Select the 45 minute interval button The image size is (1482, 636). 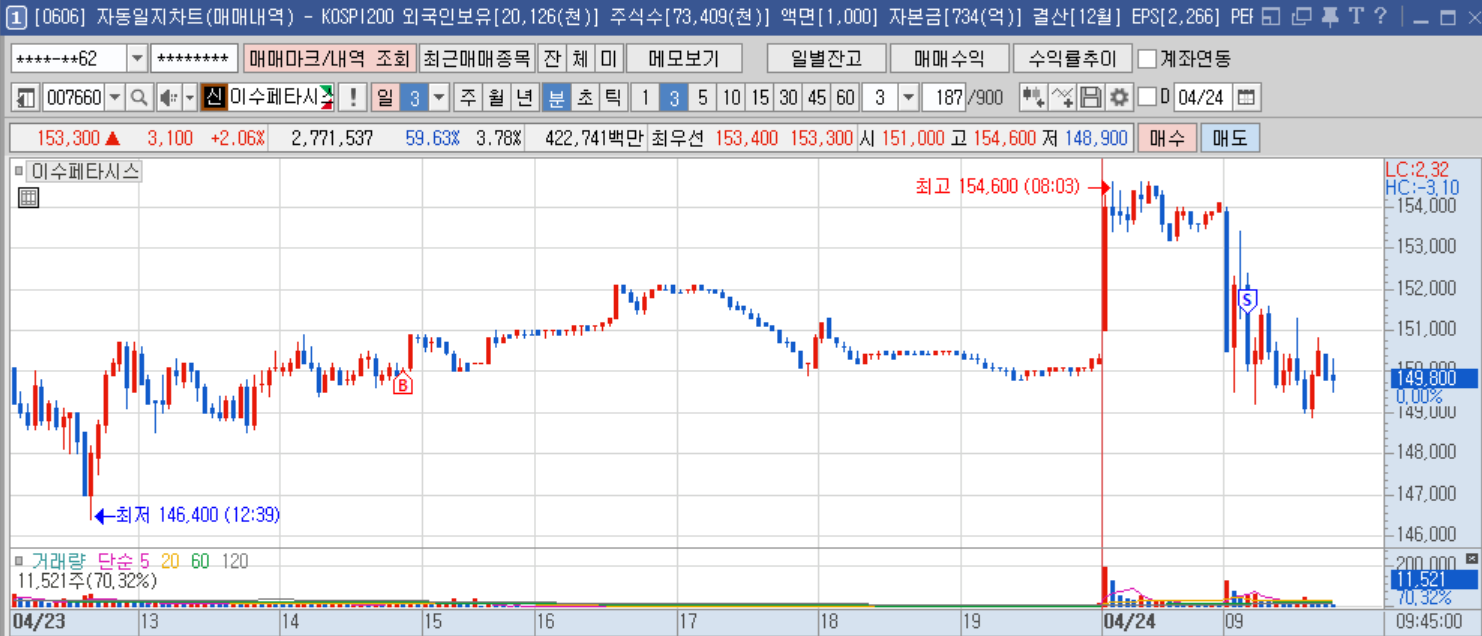pyautogui.click(x=818, y=98)
